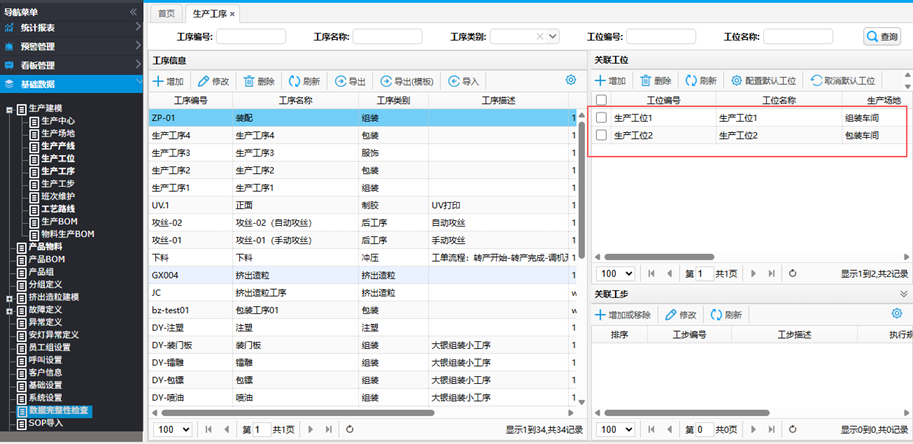Click 导出(模板) template export button
This screenshot has height=444, width=913.
pos(406,81)
